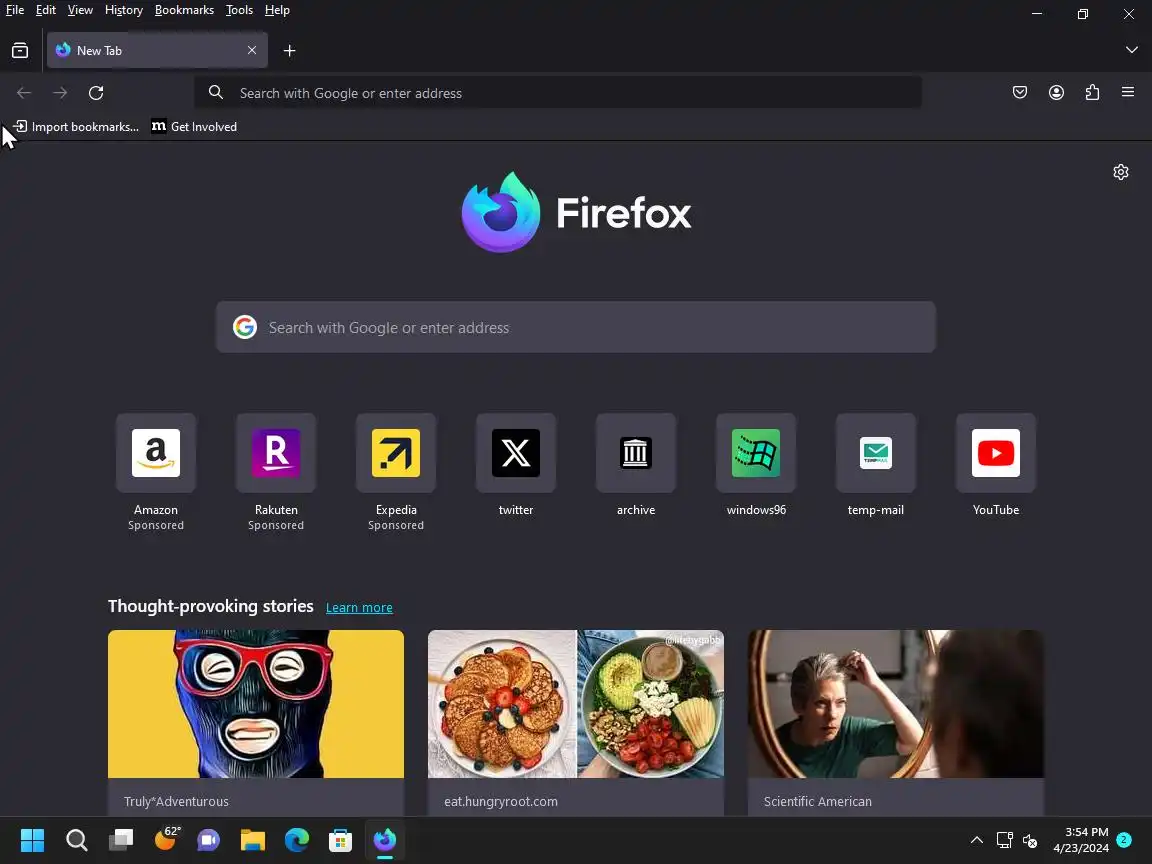Launch File Explorer from the taskbar
Viewport: 1152px width, 864px height.
(253, 840)
